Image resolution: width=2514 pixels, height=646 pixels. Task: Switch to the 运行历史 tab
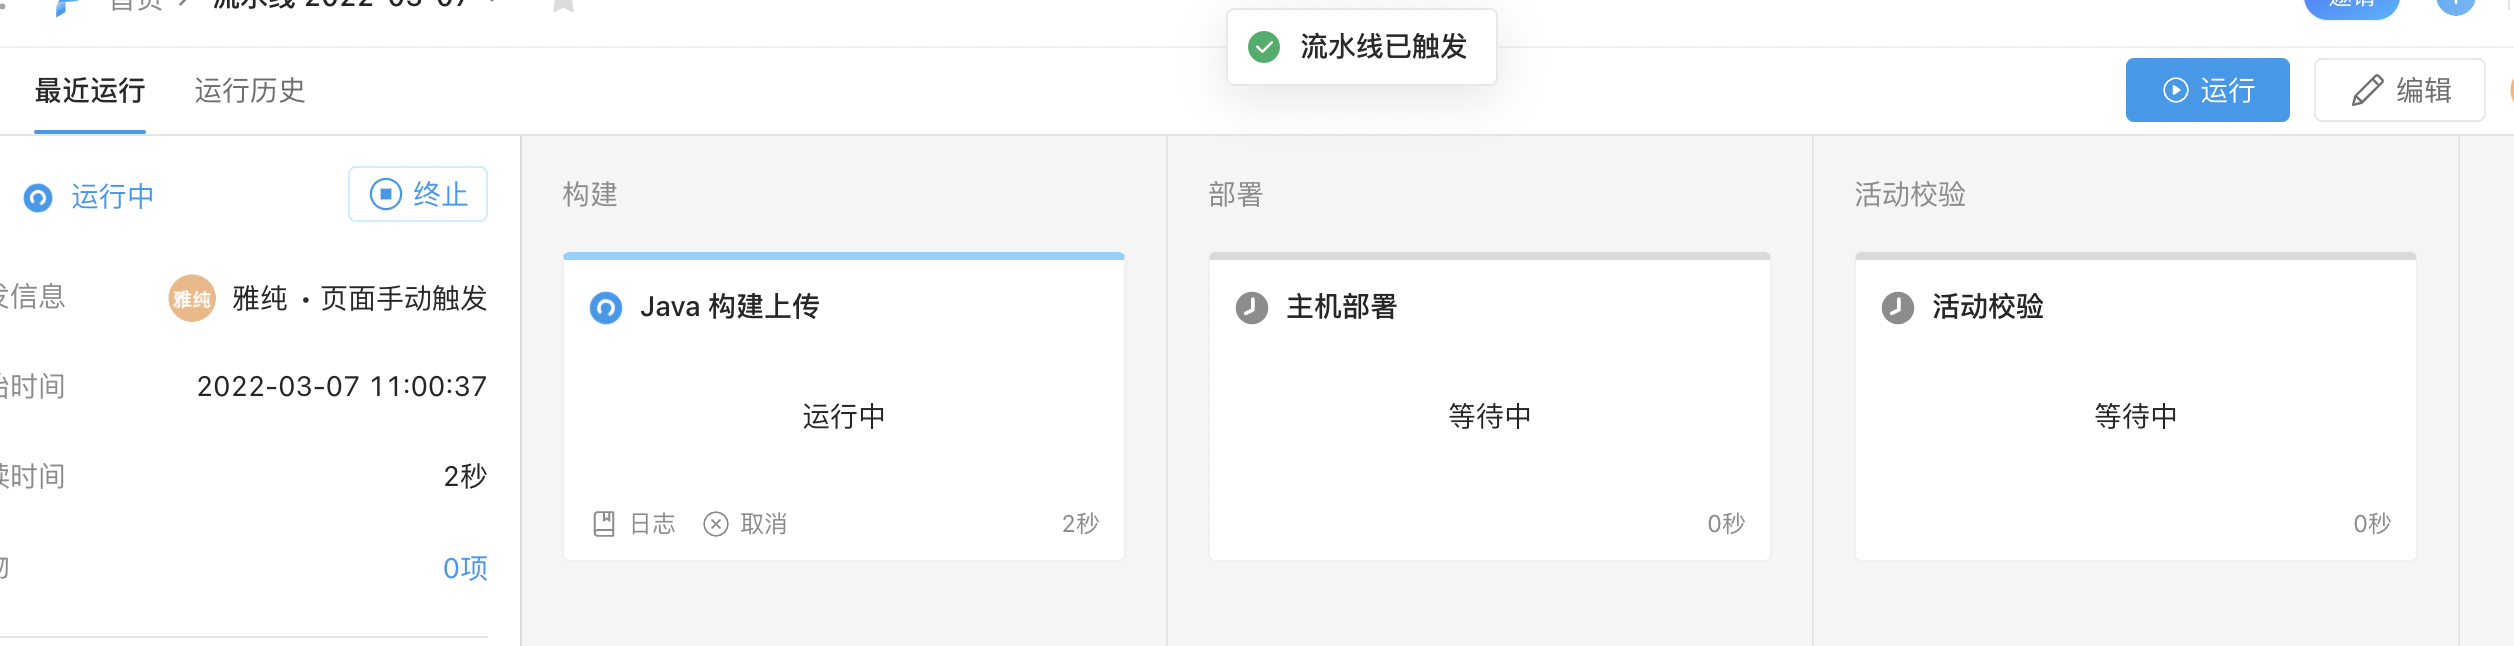[249, 90]
